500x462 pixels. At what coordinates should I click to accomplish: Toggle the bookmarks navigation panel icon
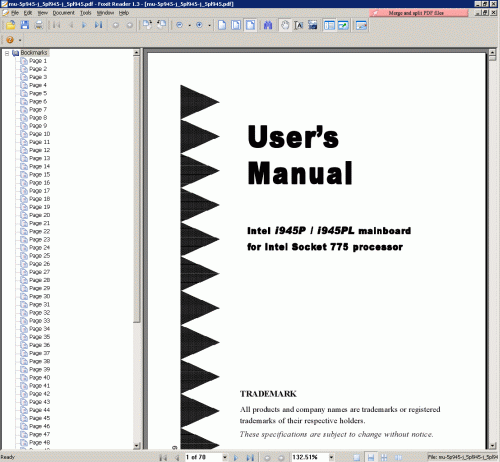coord(329,25)
